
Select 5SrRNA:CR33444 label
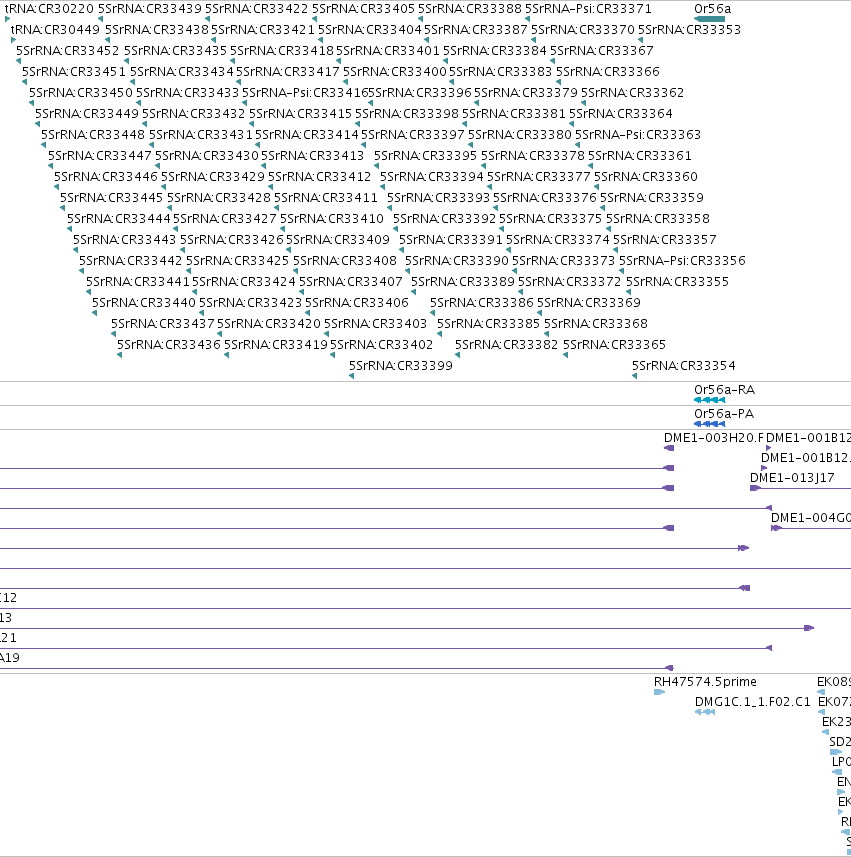tap(119, 219)
